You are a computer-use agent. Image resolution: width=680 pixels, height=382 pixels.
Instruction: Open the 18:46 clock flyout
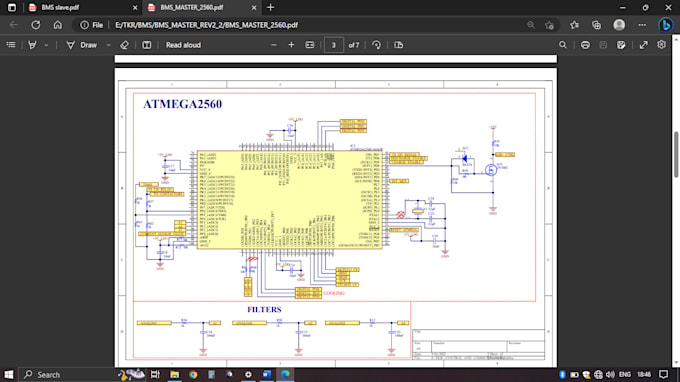tap(644, 375)
